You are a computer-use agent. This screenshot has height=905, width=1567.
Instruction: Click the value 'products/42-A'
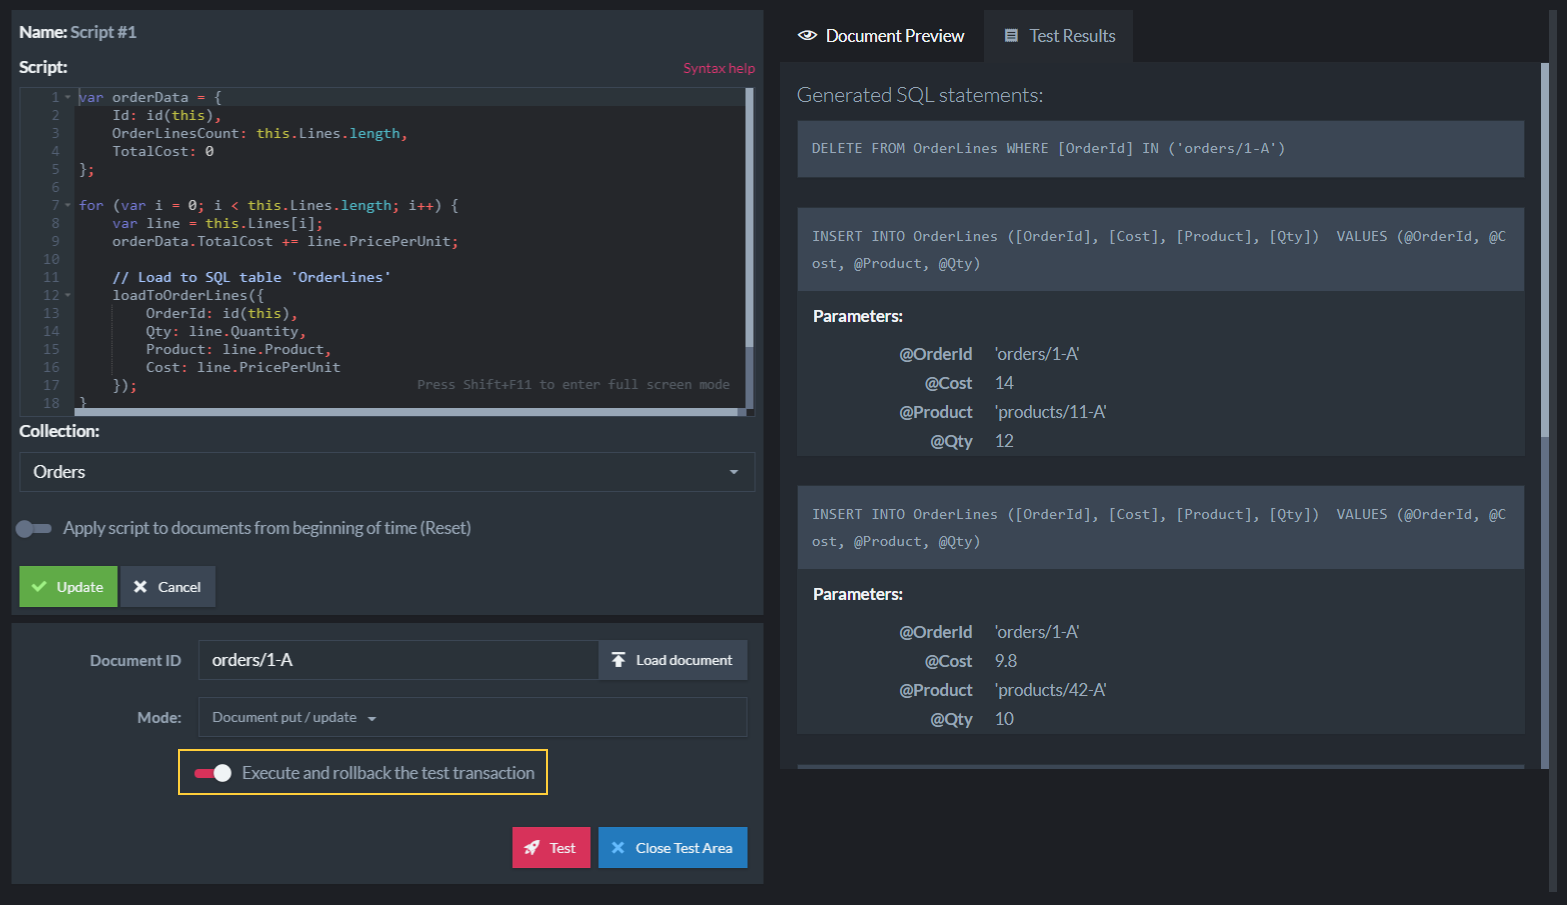tap(1050, 690)
